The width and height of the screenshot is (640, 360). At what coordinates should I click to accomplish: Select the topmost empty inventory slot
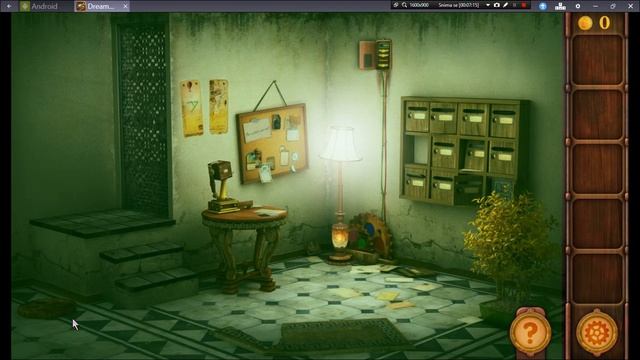click(597, 60)
